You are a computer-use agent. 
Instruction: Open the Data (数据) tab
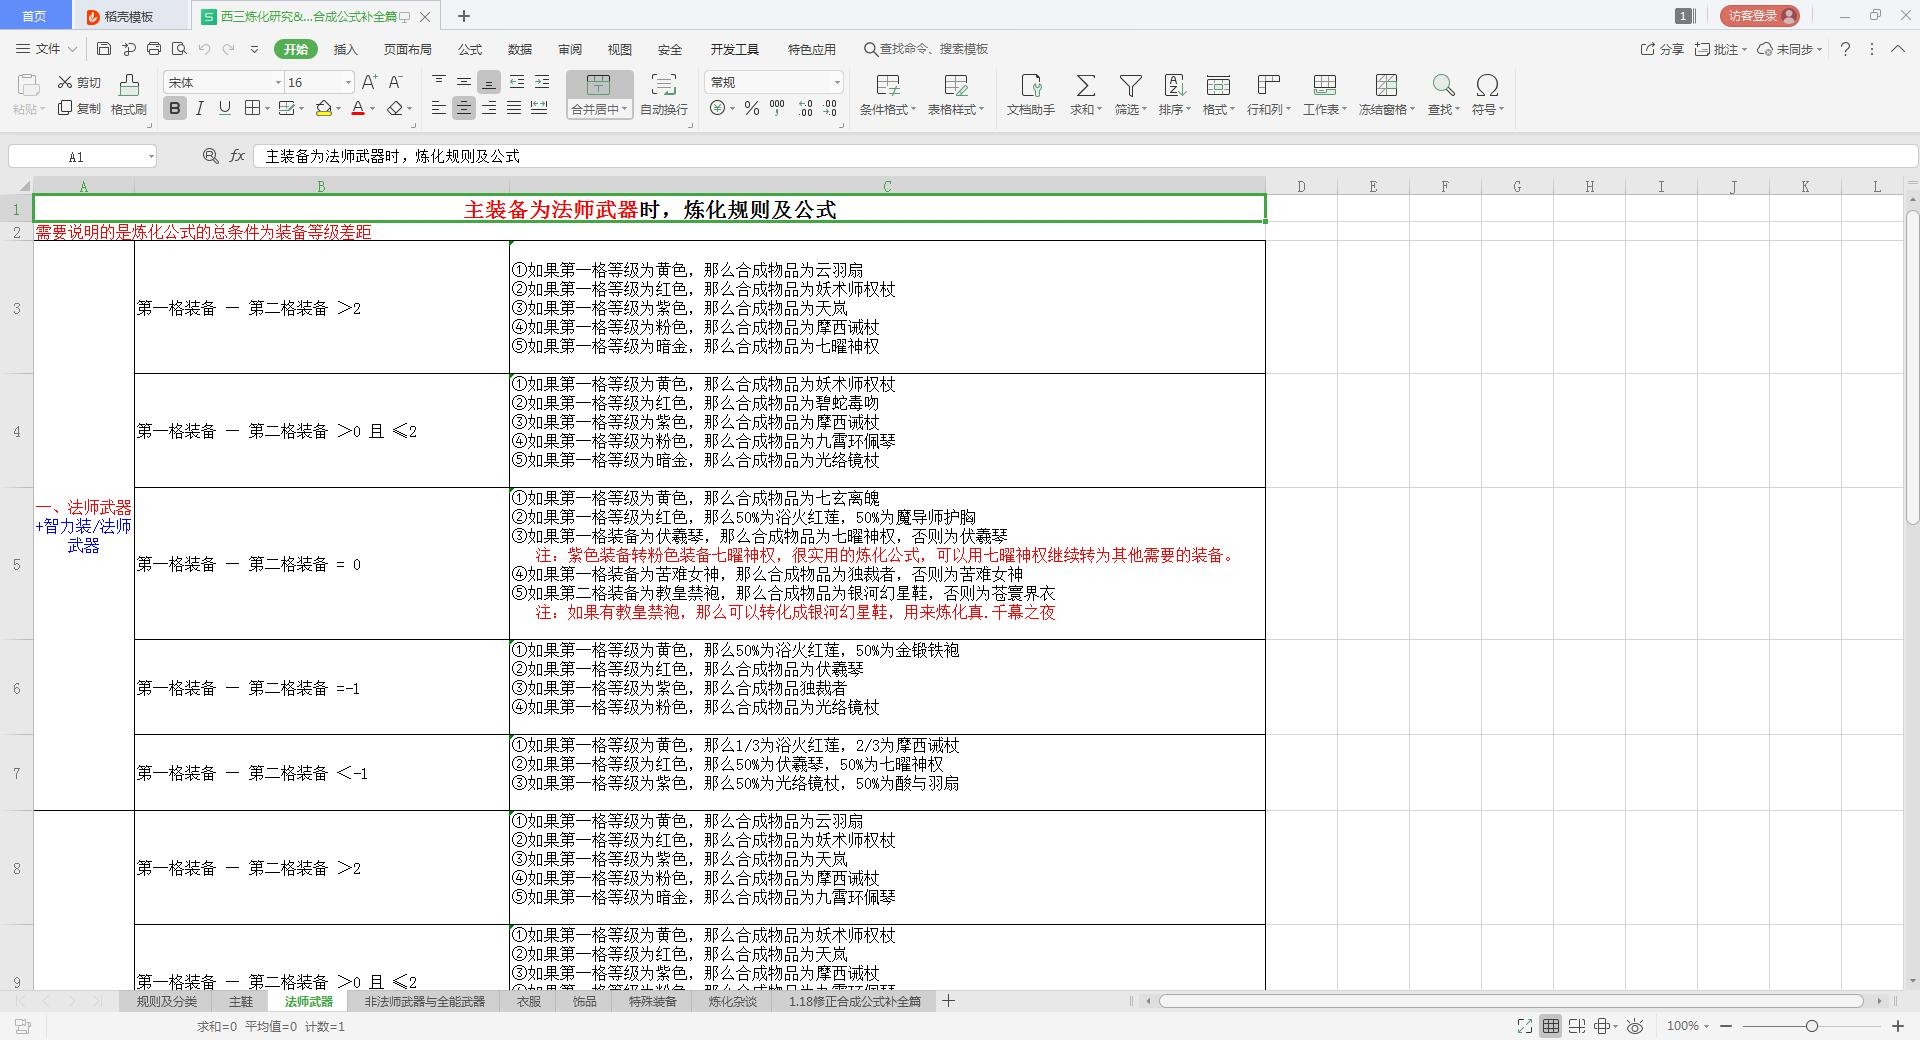click(x=520, y=49)
